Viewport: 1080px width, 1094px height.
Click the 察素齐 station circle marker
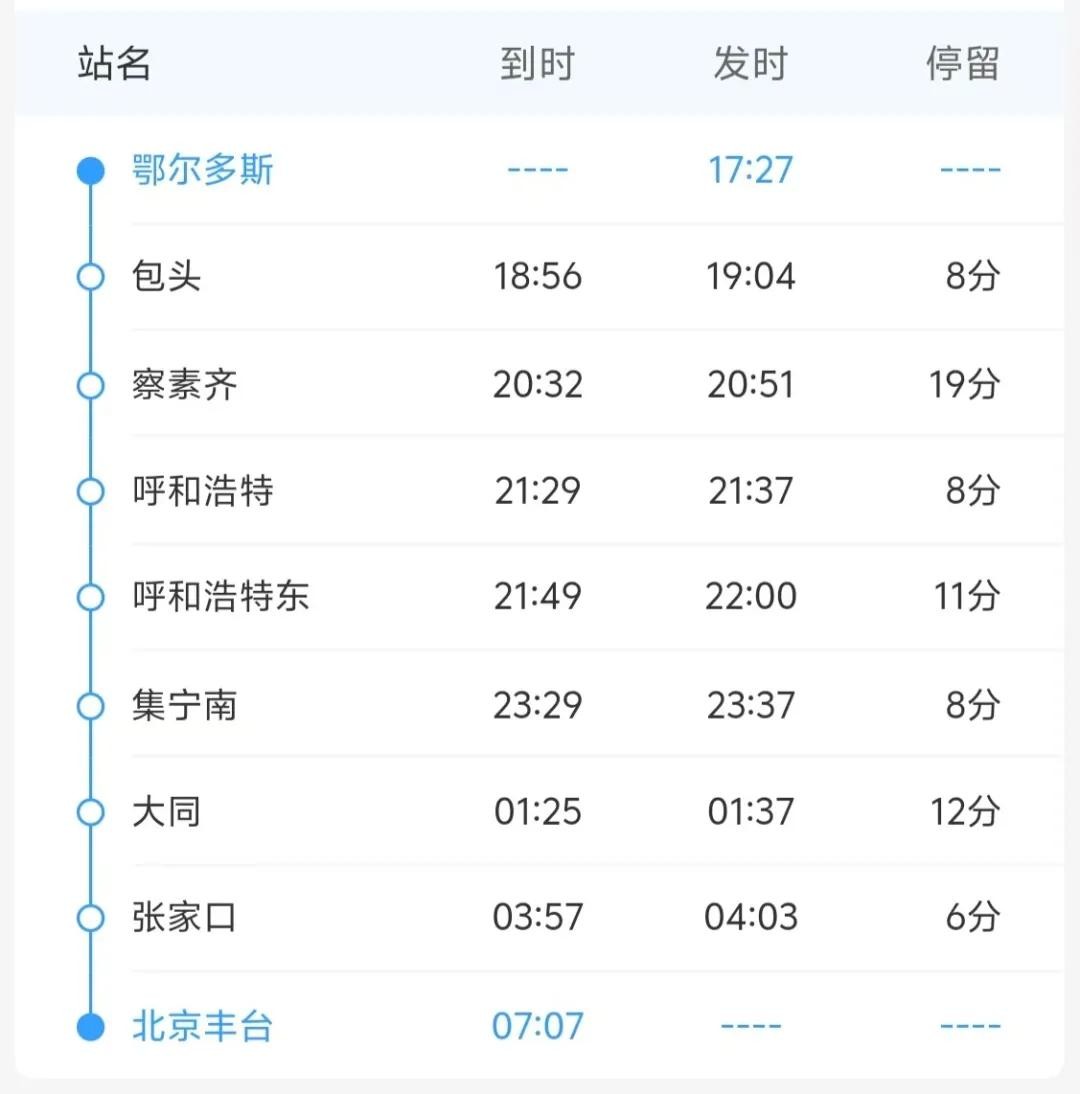(91, 385)
